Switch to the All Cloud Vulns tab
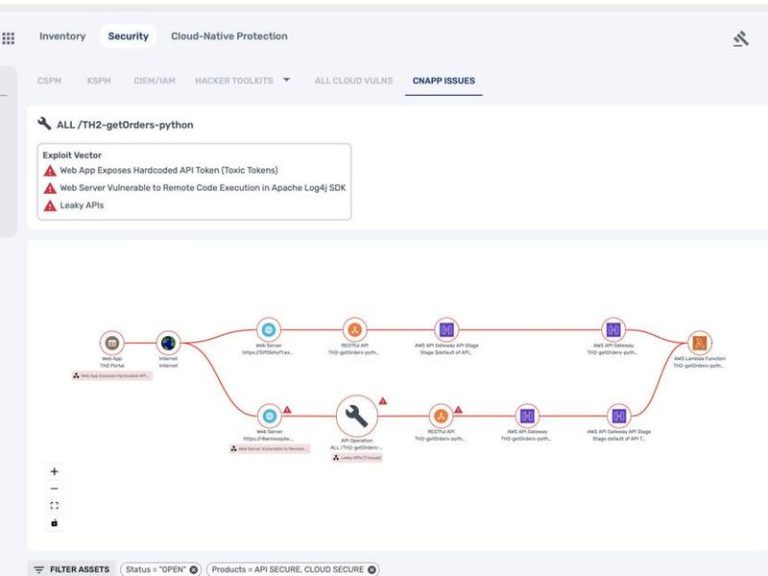The image size is (768, 576). pyautogui.click(x=354, y=81)
